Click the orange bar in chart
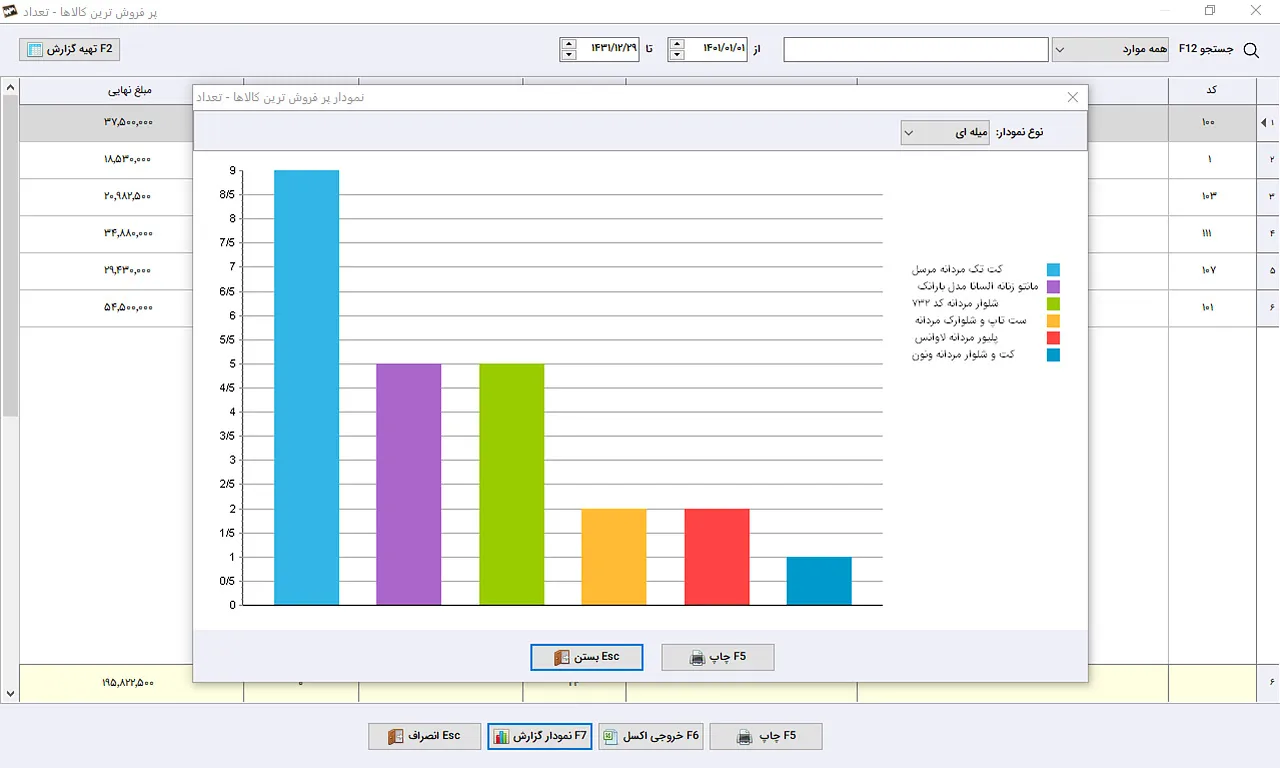The height and width of the screenshot is (768, 1280). (x=614, y=557)
